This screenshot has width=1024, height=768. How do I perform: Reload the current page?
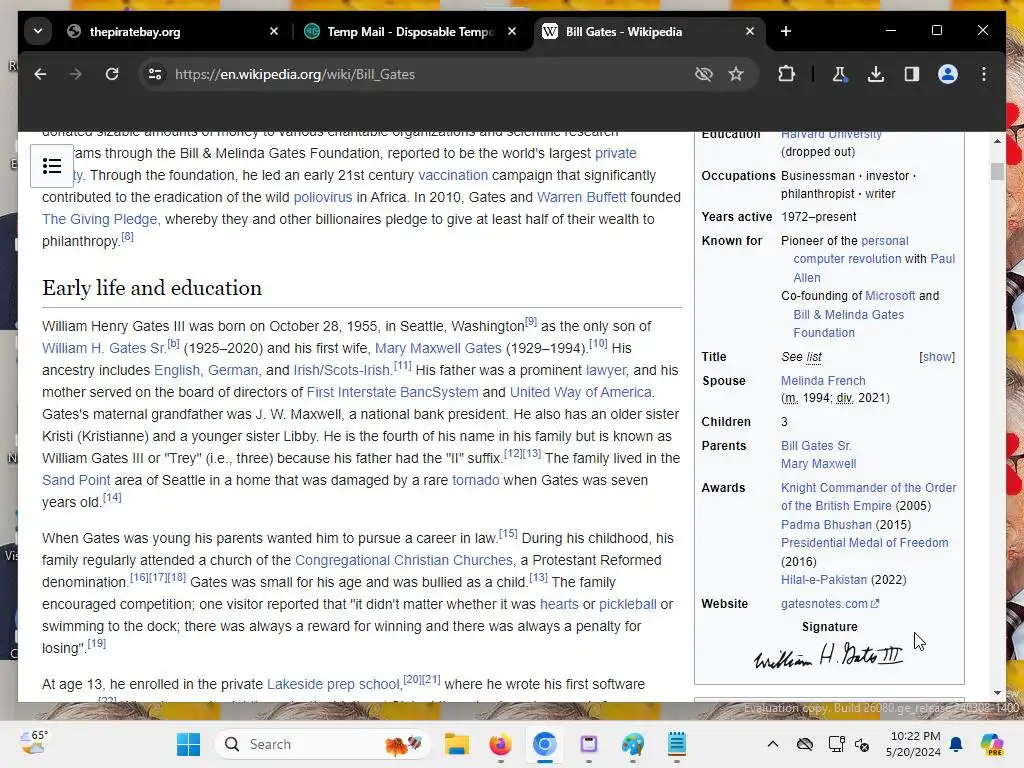(112, 74)
